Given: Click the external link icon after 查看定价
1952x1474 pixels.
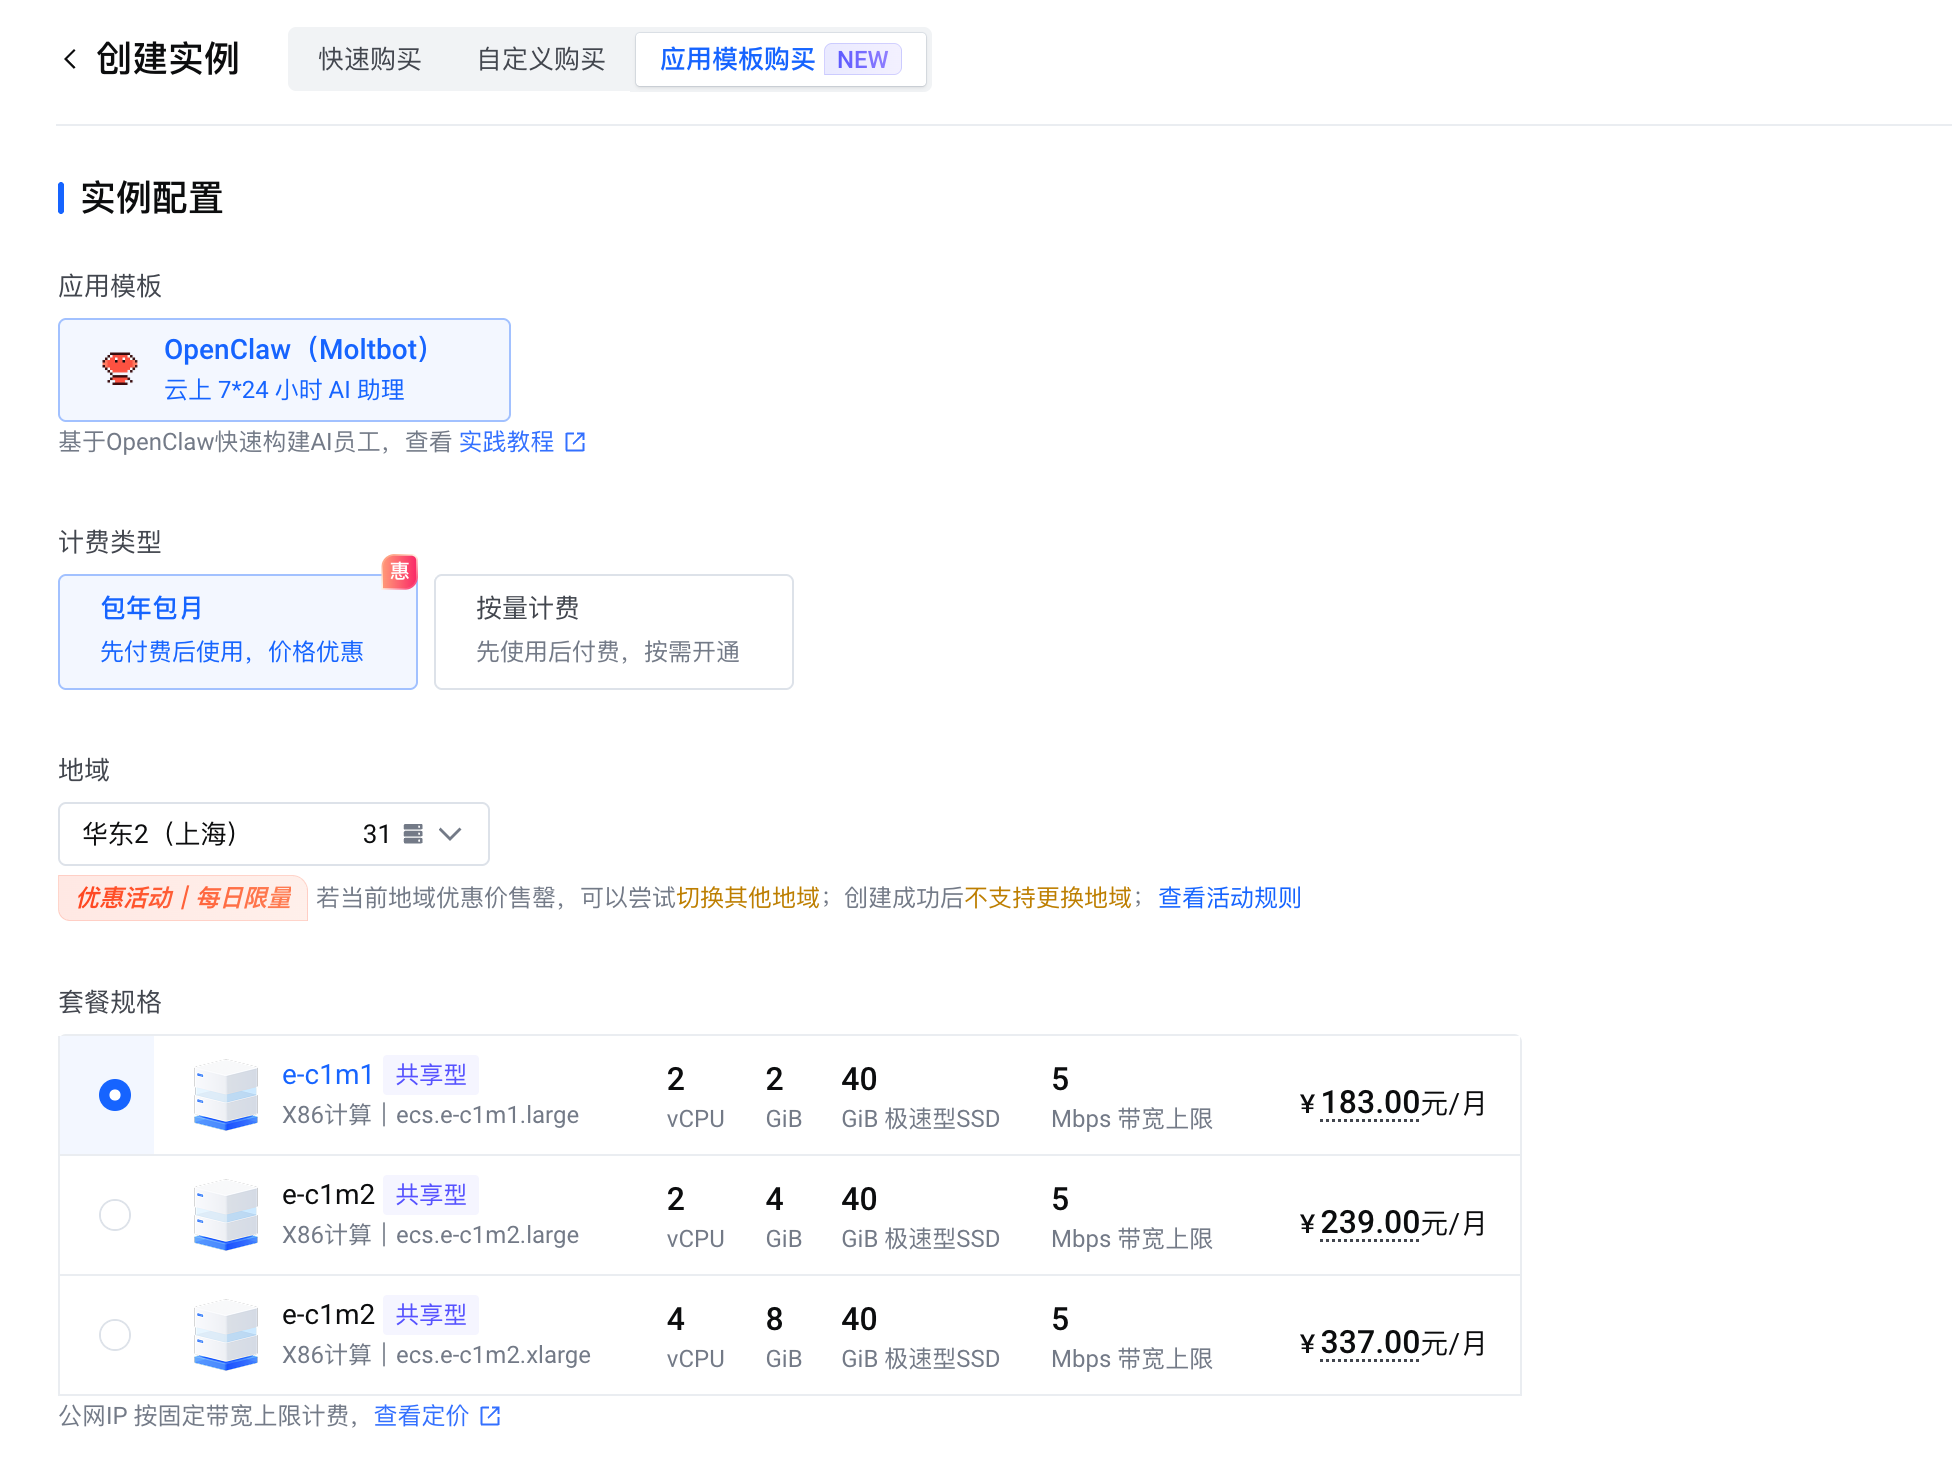Looking at the screenshot, I should click(490, 1415).
